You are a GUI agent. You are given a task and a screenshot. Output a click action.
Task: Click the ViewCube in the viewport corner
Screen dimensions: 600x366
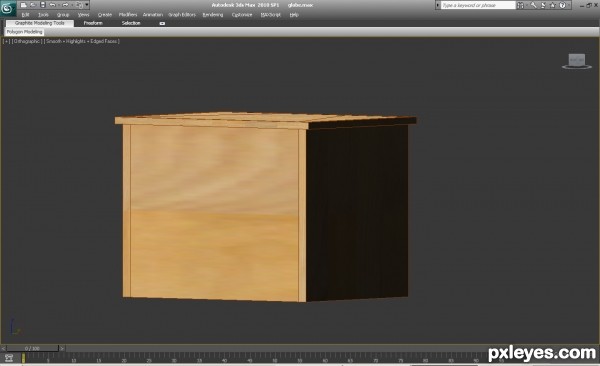[577, 61]
